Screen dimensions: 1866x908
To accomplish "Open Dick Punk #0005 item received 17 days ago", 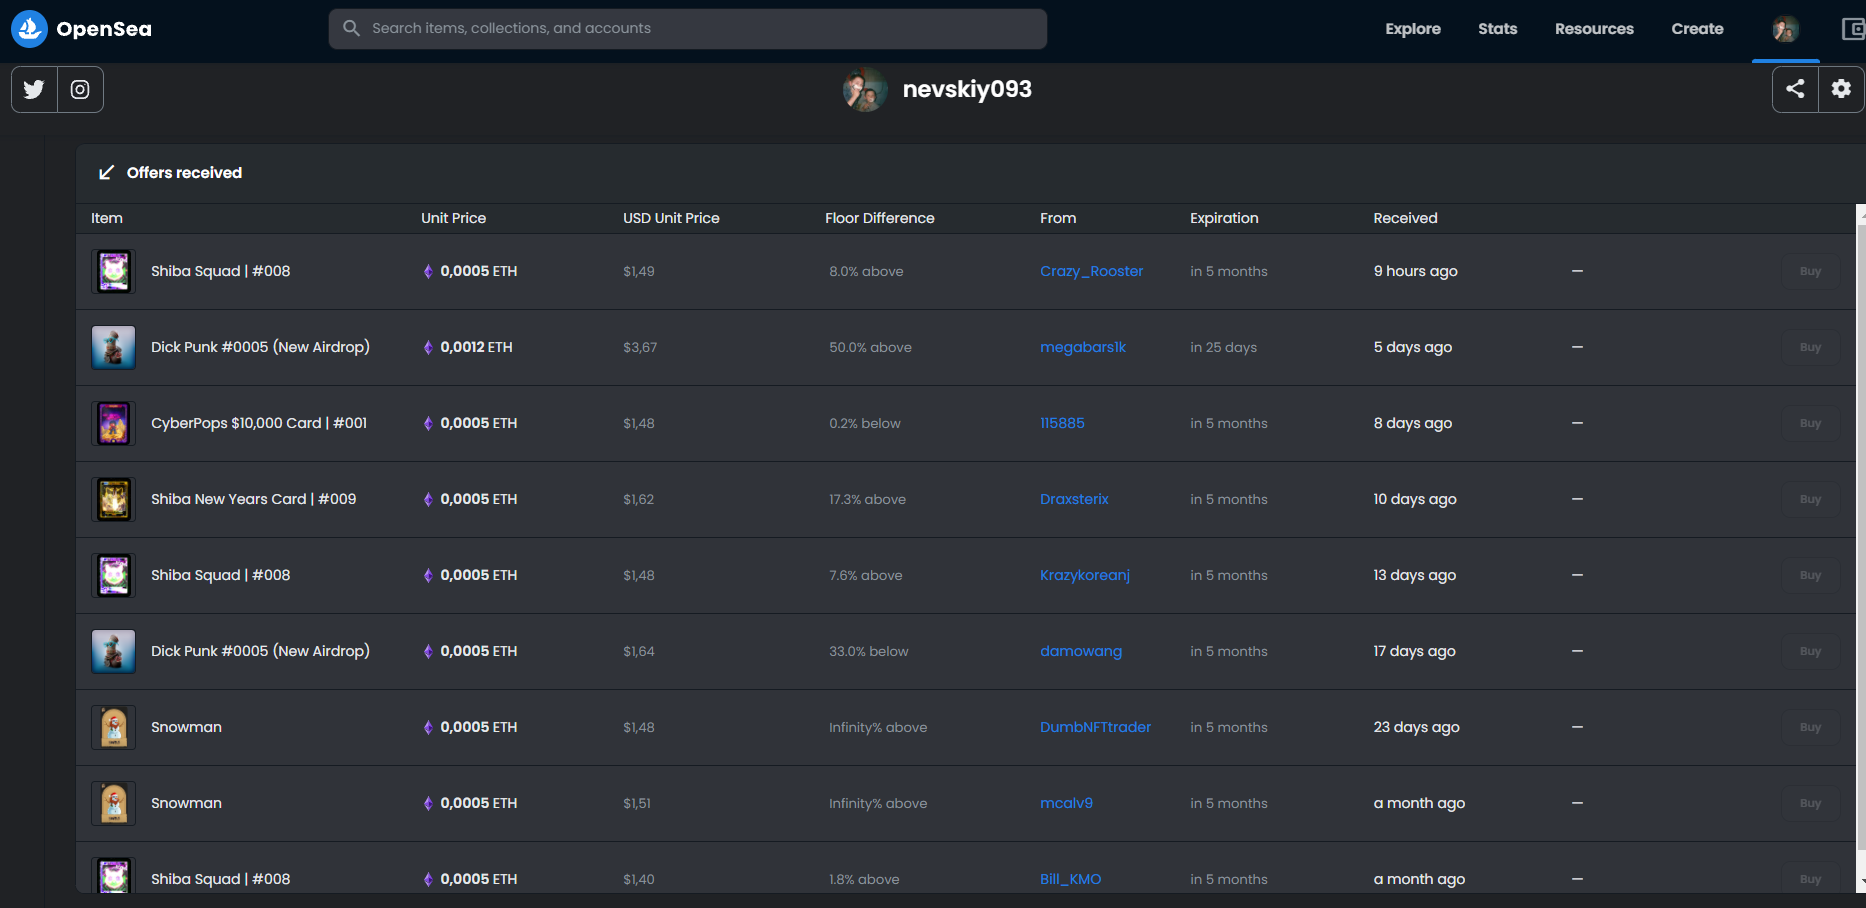I will (x=260, y=651).
